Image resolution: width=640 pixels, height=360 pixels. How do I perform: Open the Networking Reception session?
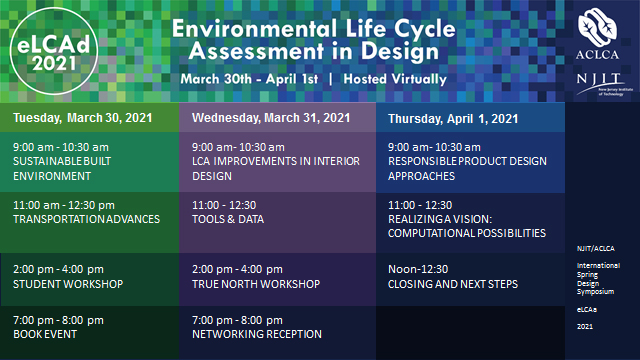click(x=277, y=332)
